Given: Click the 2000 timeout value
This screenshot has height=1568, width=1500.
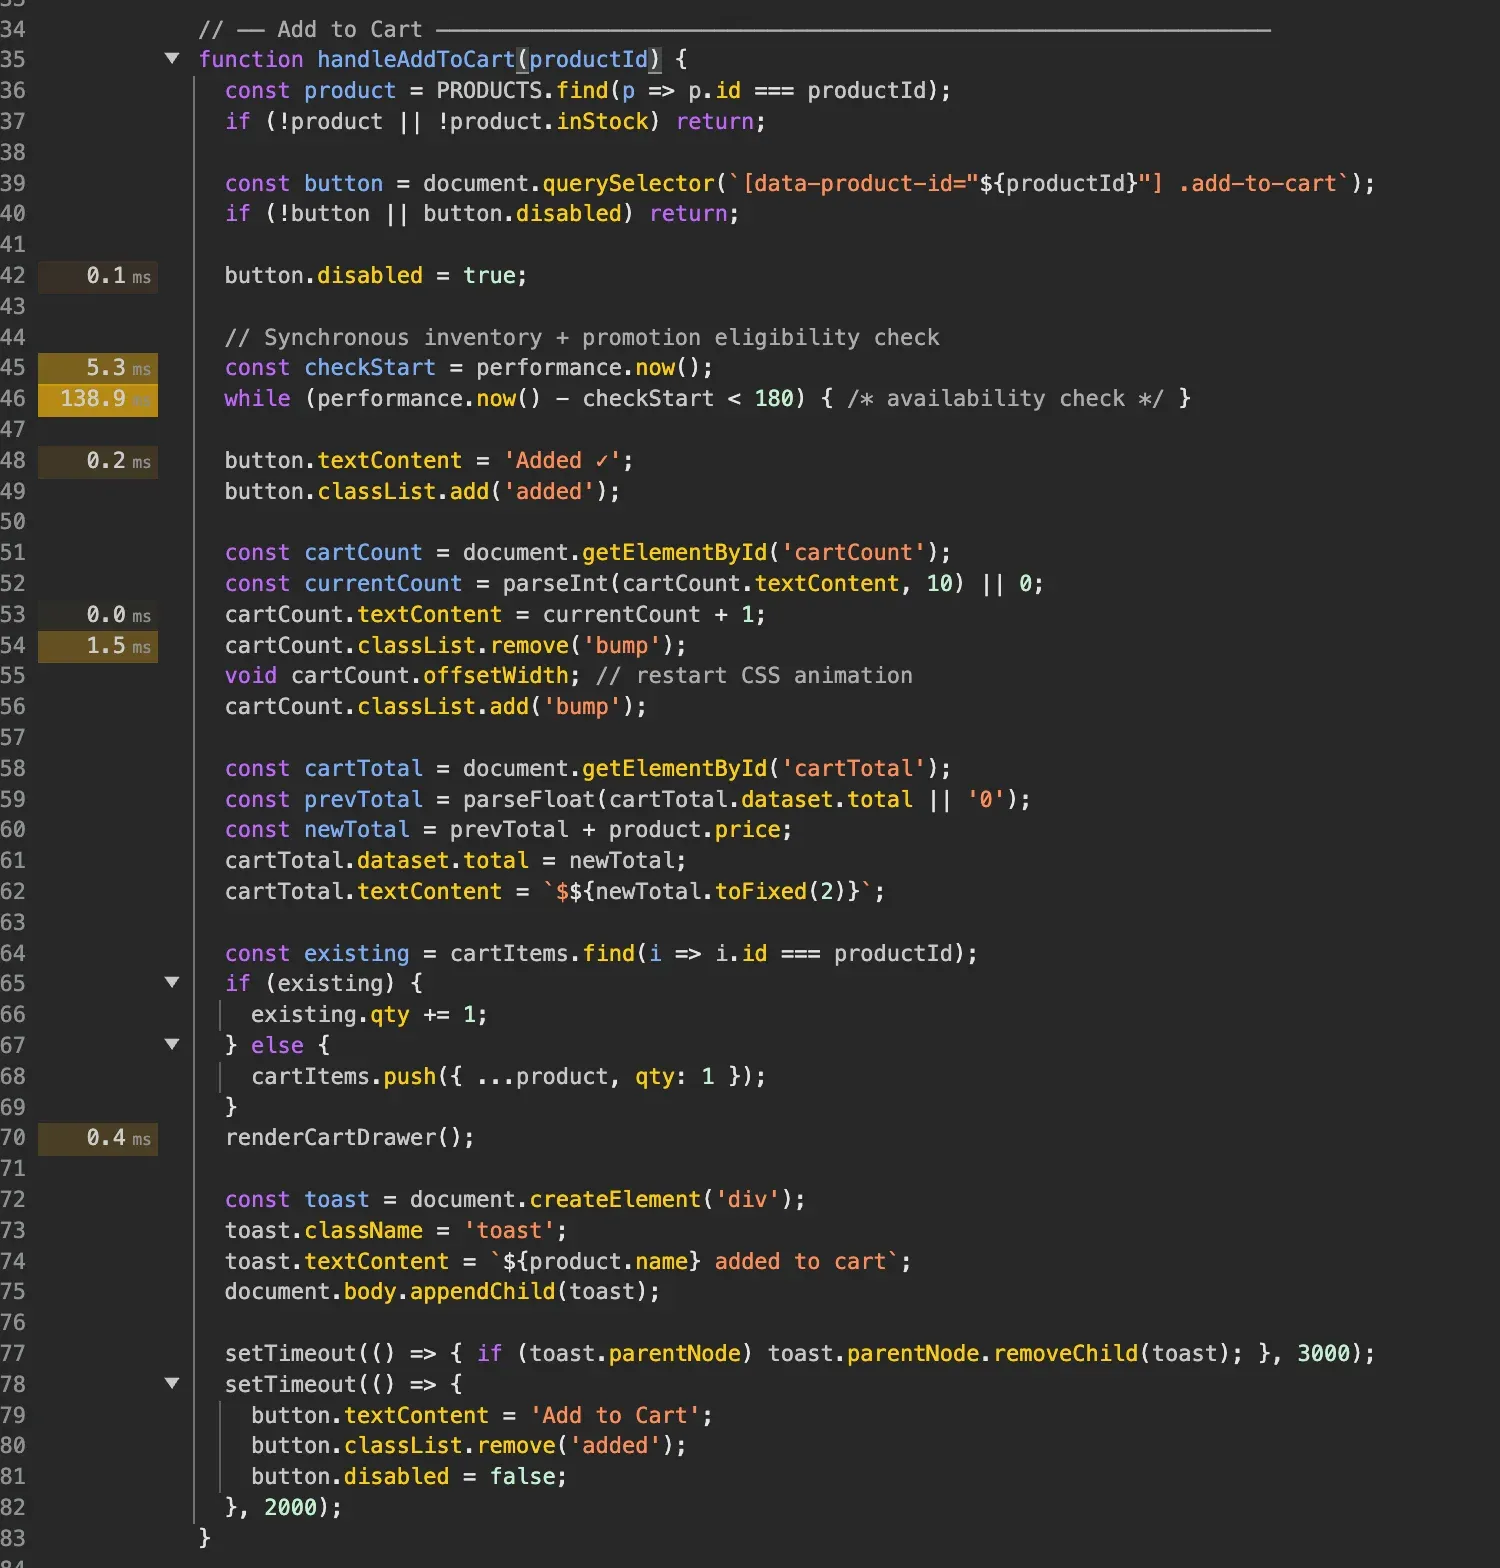Looking at the screenshot, I should click(x=290, y=1508).
